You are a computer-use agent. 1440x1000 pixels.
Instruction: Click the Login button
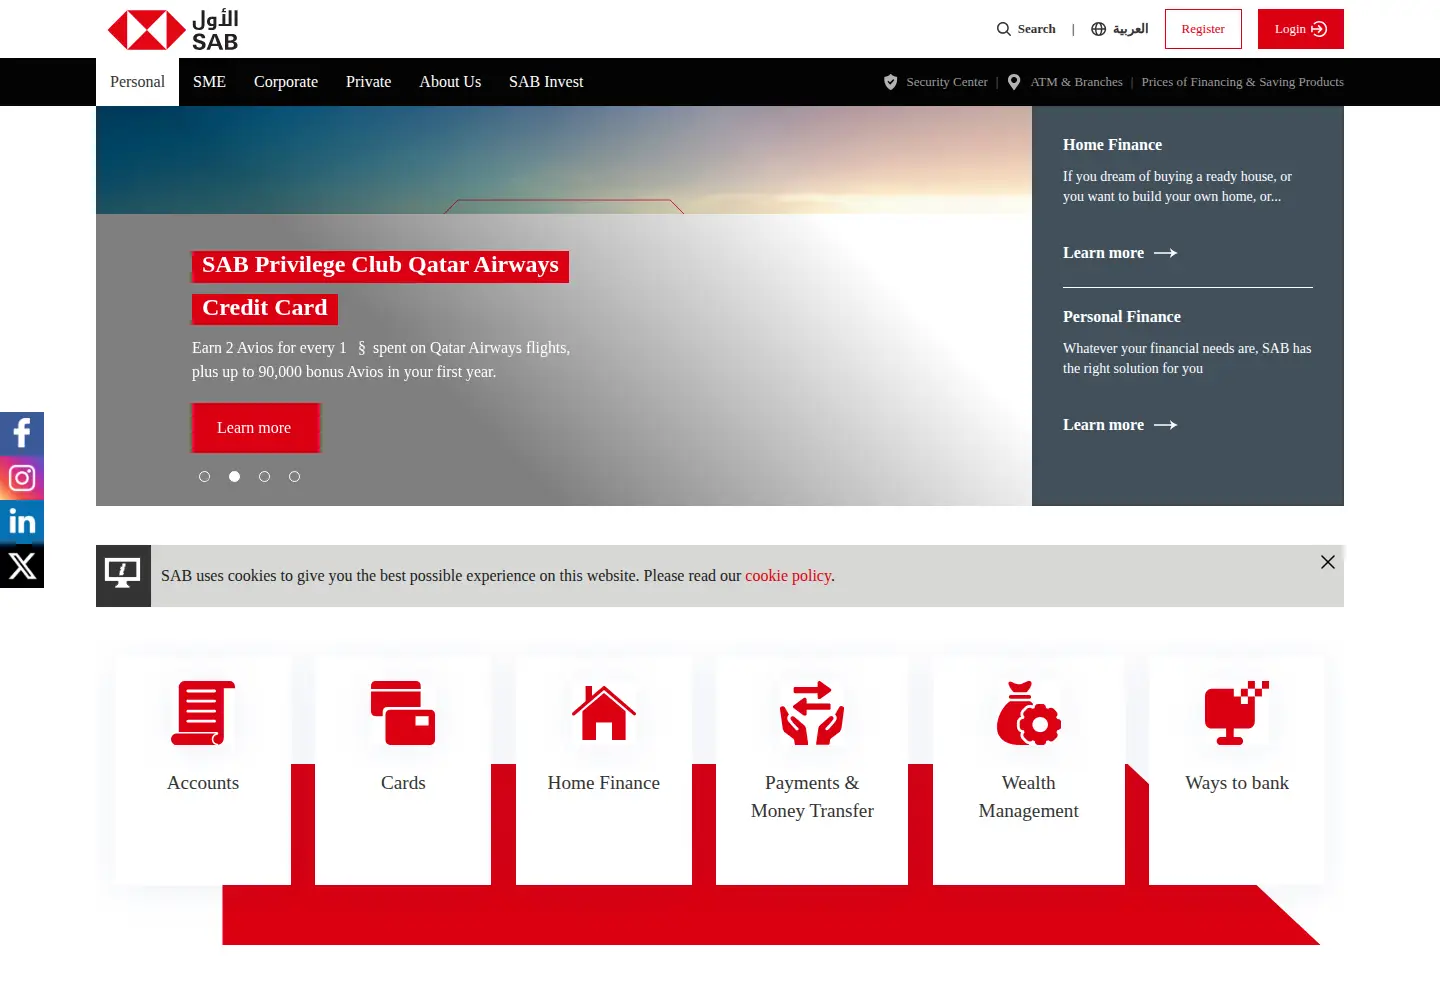tap(1301, 29)
